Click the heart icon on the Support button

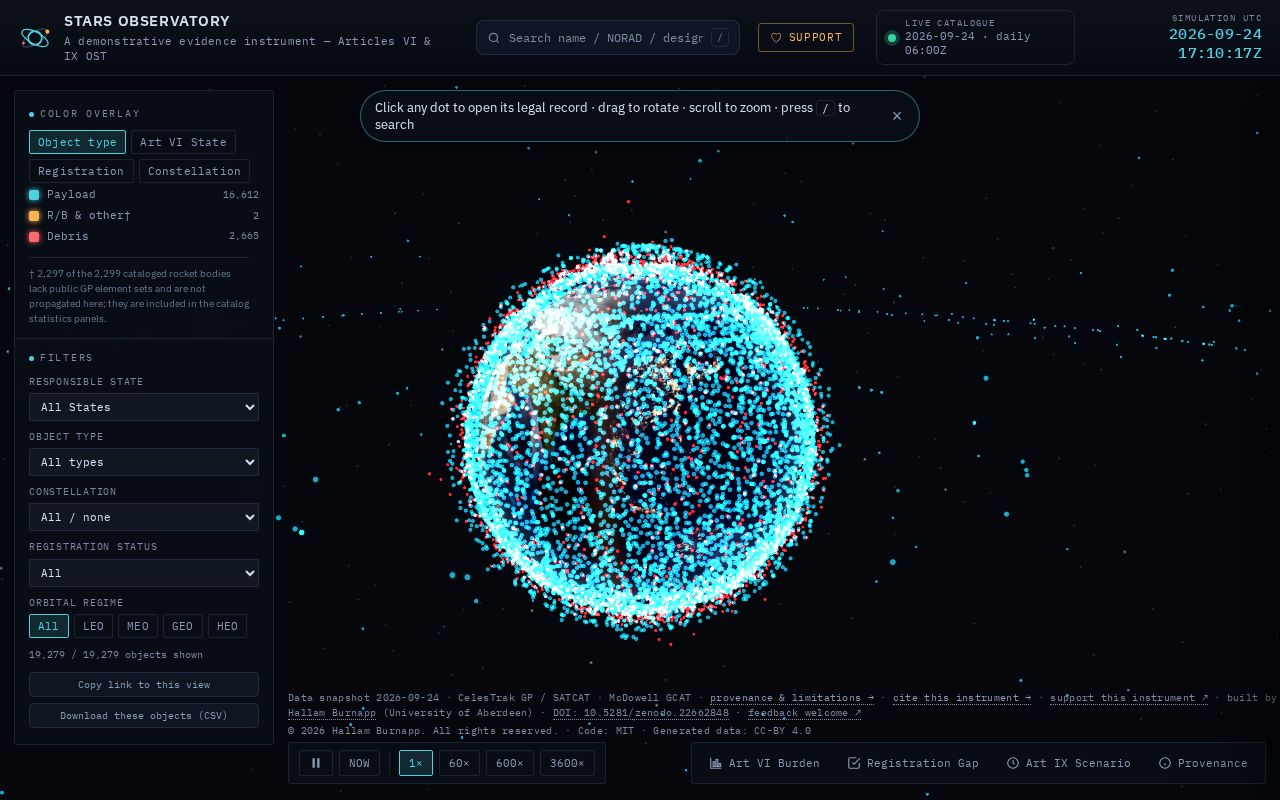[776, 38]
